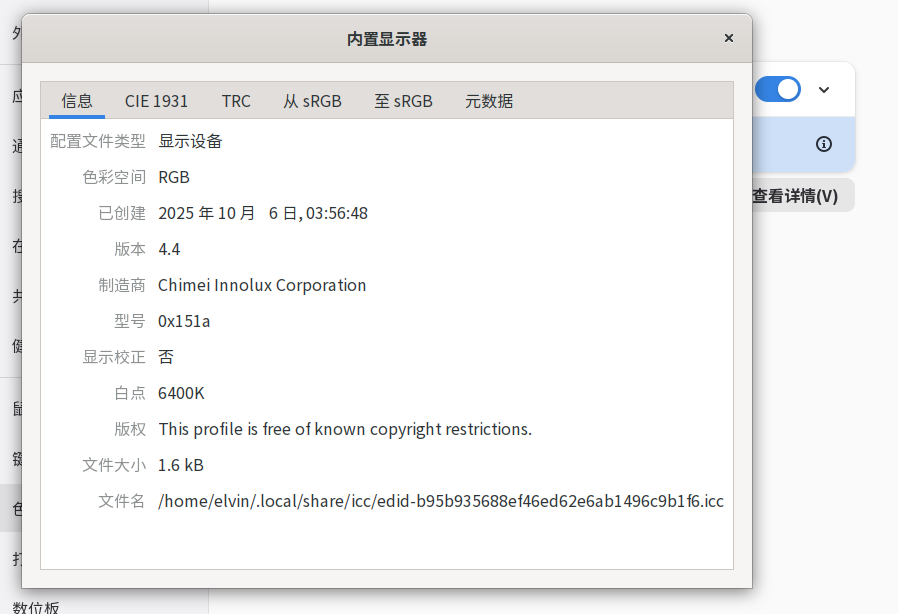Open the CIE 1931 tab
Viewport: 898px width, 614px height.
(x=156, y=101)
